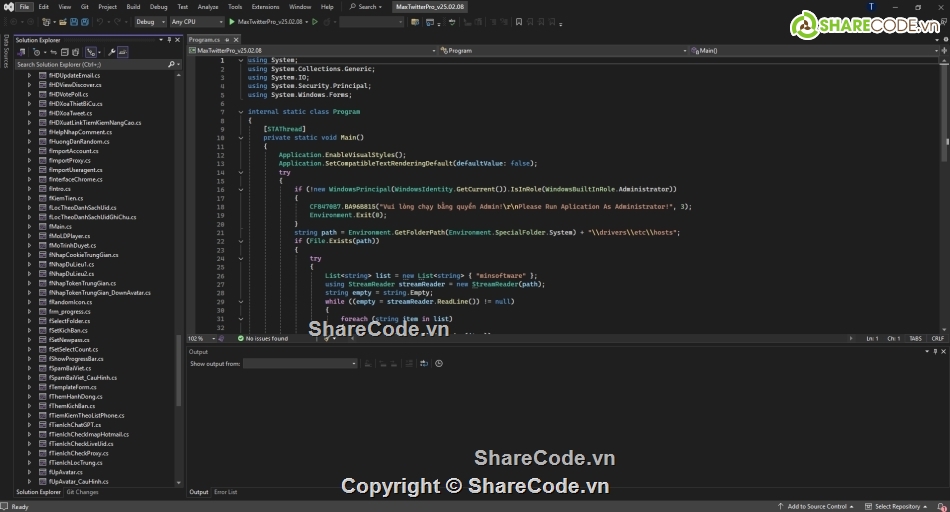Toggle the Track Active Item view button
This screenshot has width=950, height=512.
point(91,52)
